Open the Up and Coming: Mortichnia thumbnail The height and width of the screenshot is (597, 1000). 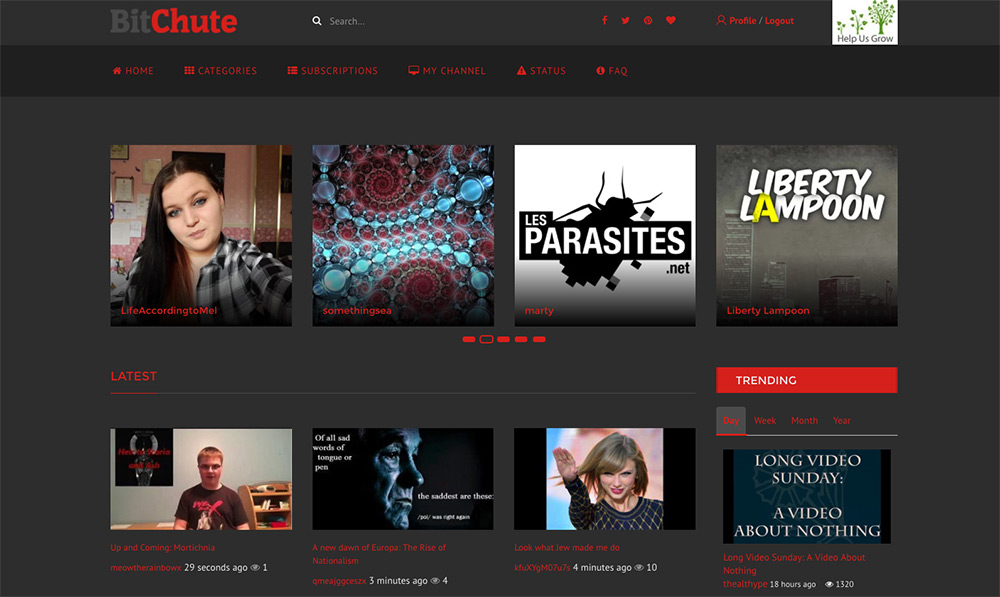pyautogui.click(x=201, y=479)
